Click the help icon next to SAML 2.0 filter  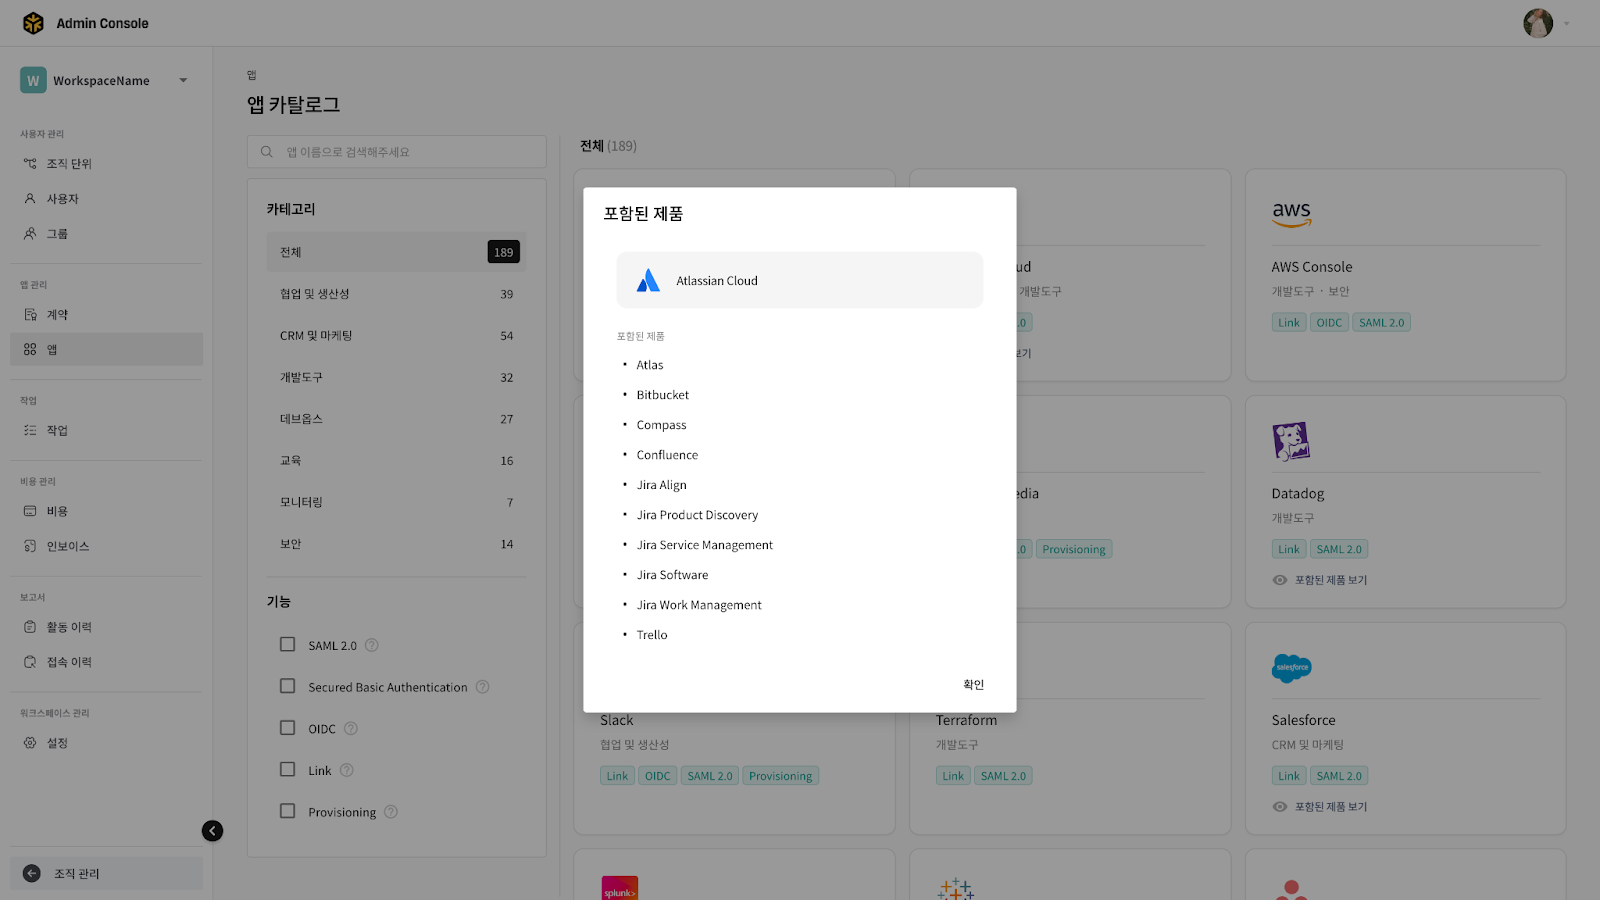pyautogui.click(x=372, y=645)
